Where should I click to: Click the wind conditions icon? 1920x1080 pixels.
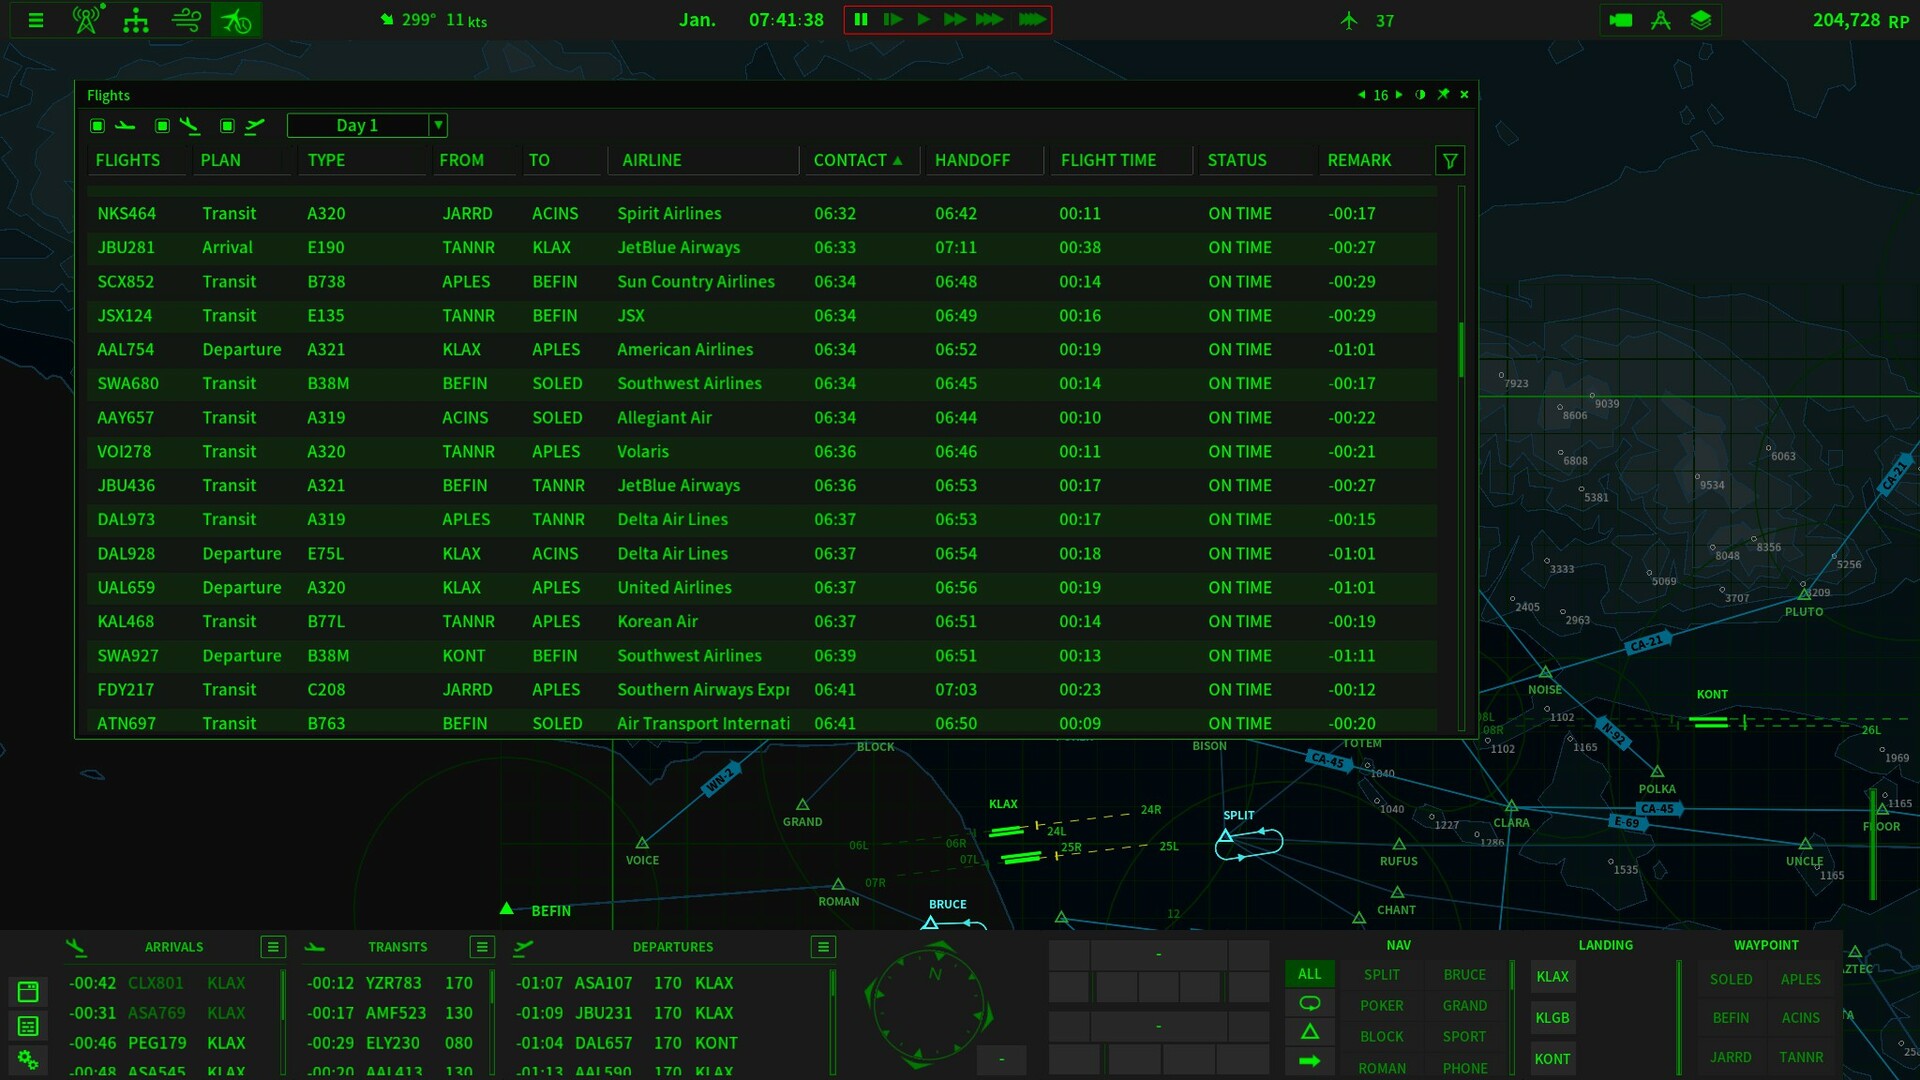[x=187, y=20]
